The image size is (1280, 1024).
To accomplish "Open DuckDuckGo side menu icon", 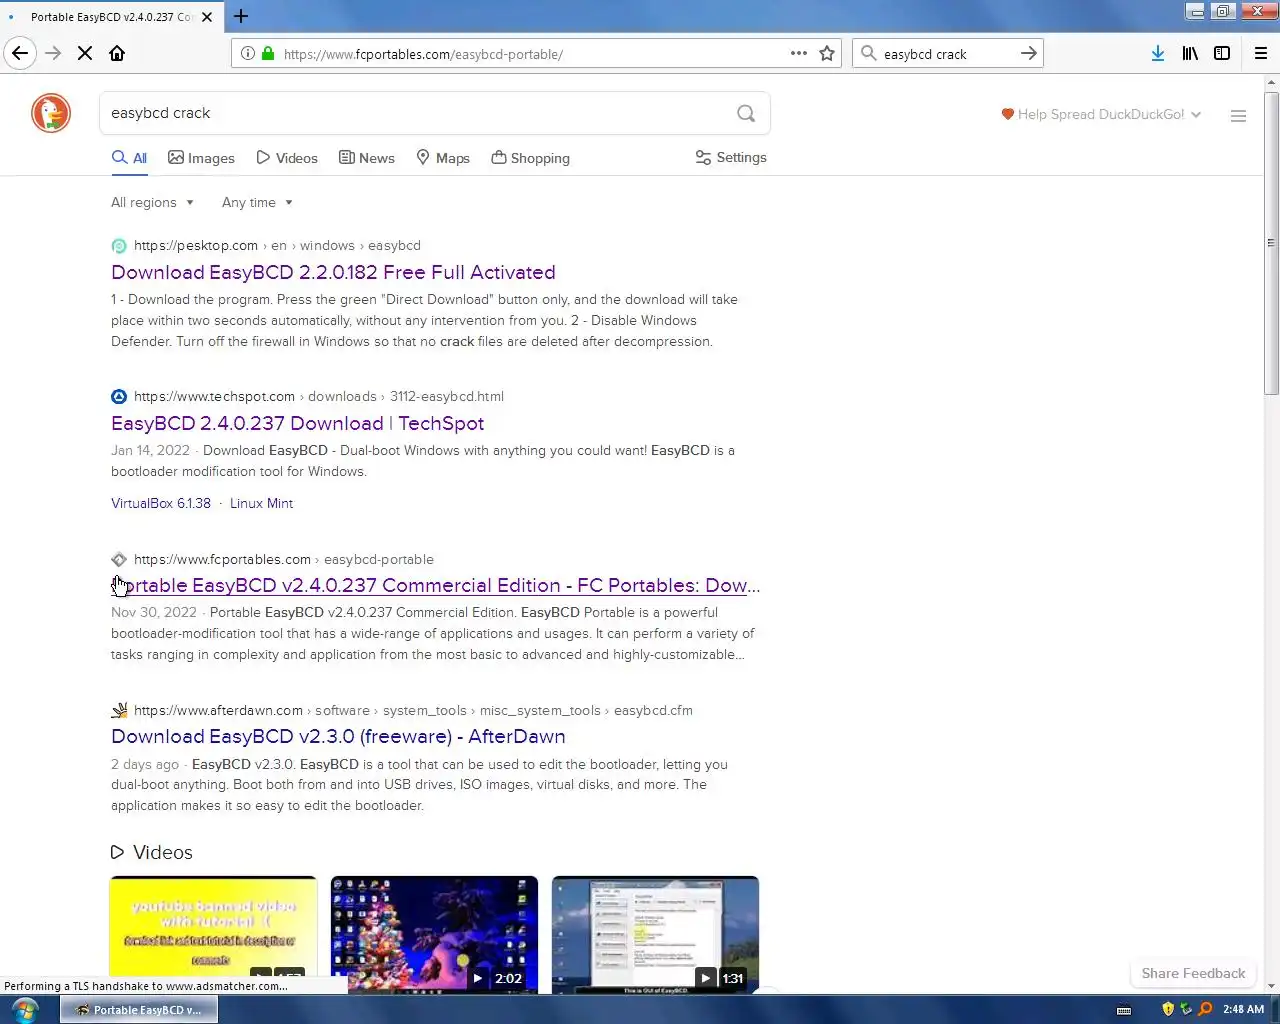I will (1238, 116).
